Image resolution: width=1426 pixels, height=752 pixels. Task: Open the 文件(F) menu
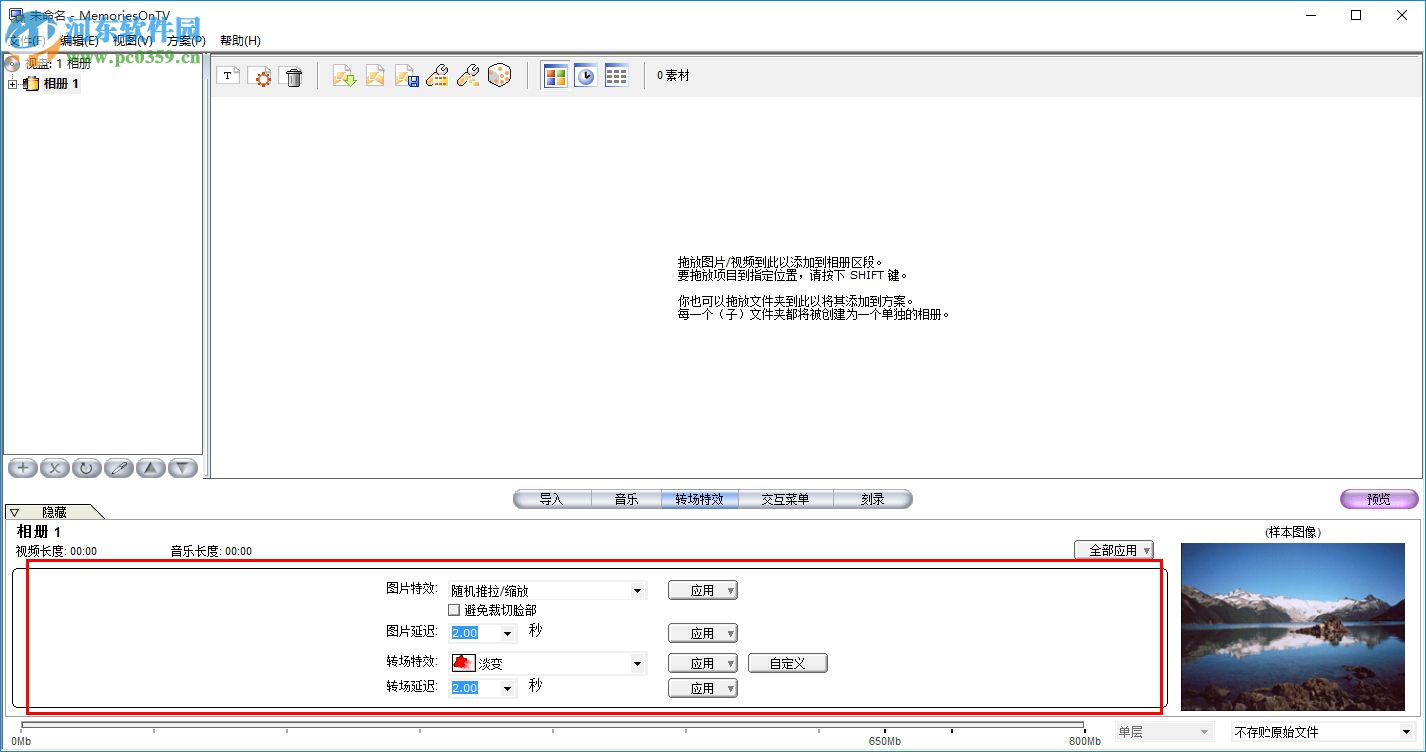26,41
